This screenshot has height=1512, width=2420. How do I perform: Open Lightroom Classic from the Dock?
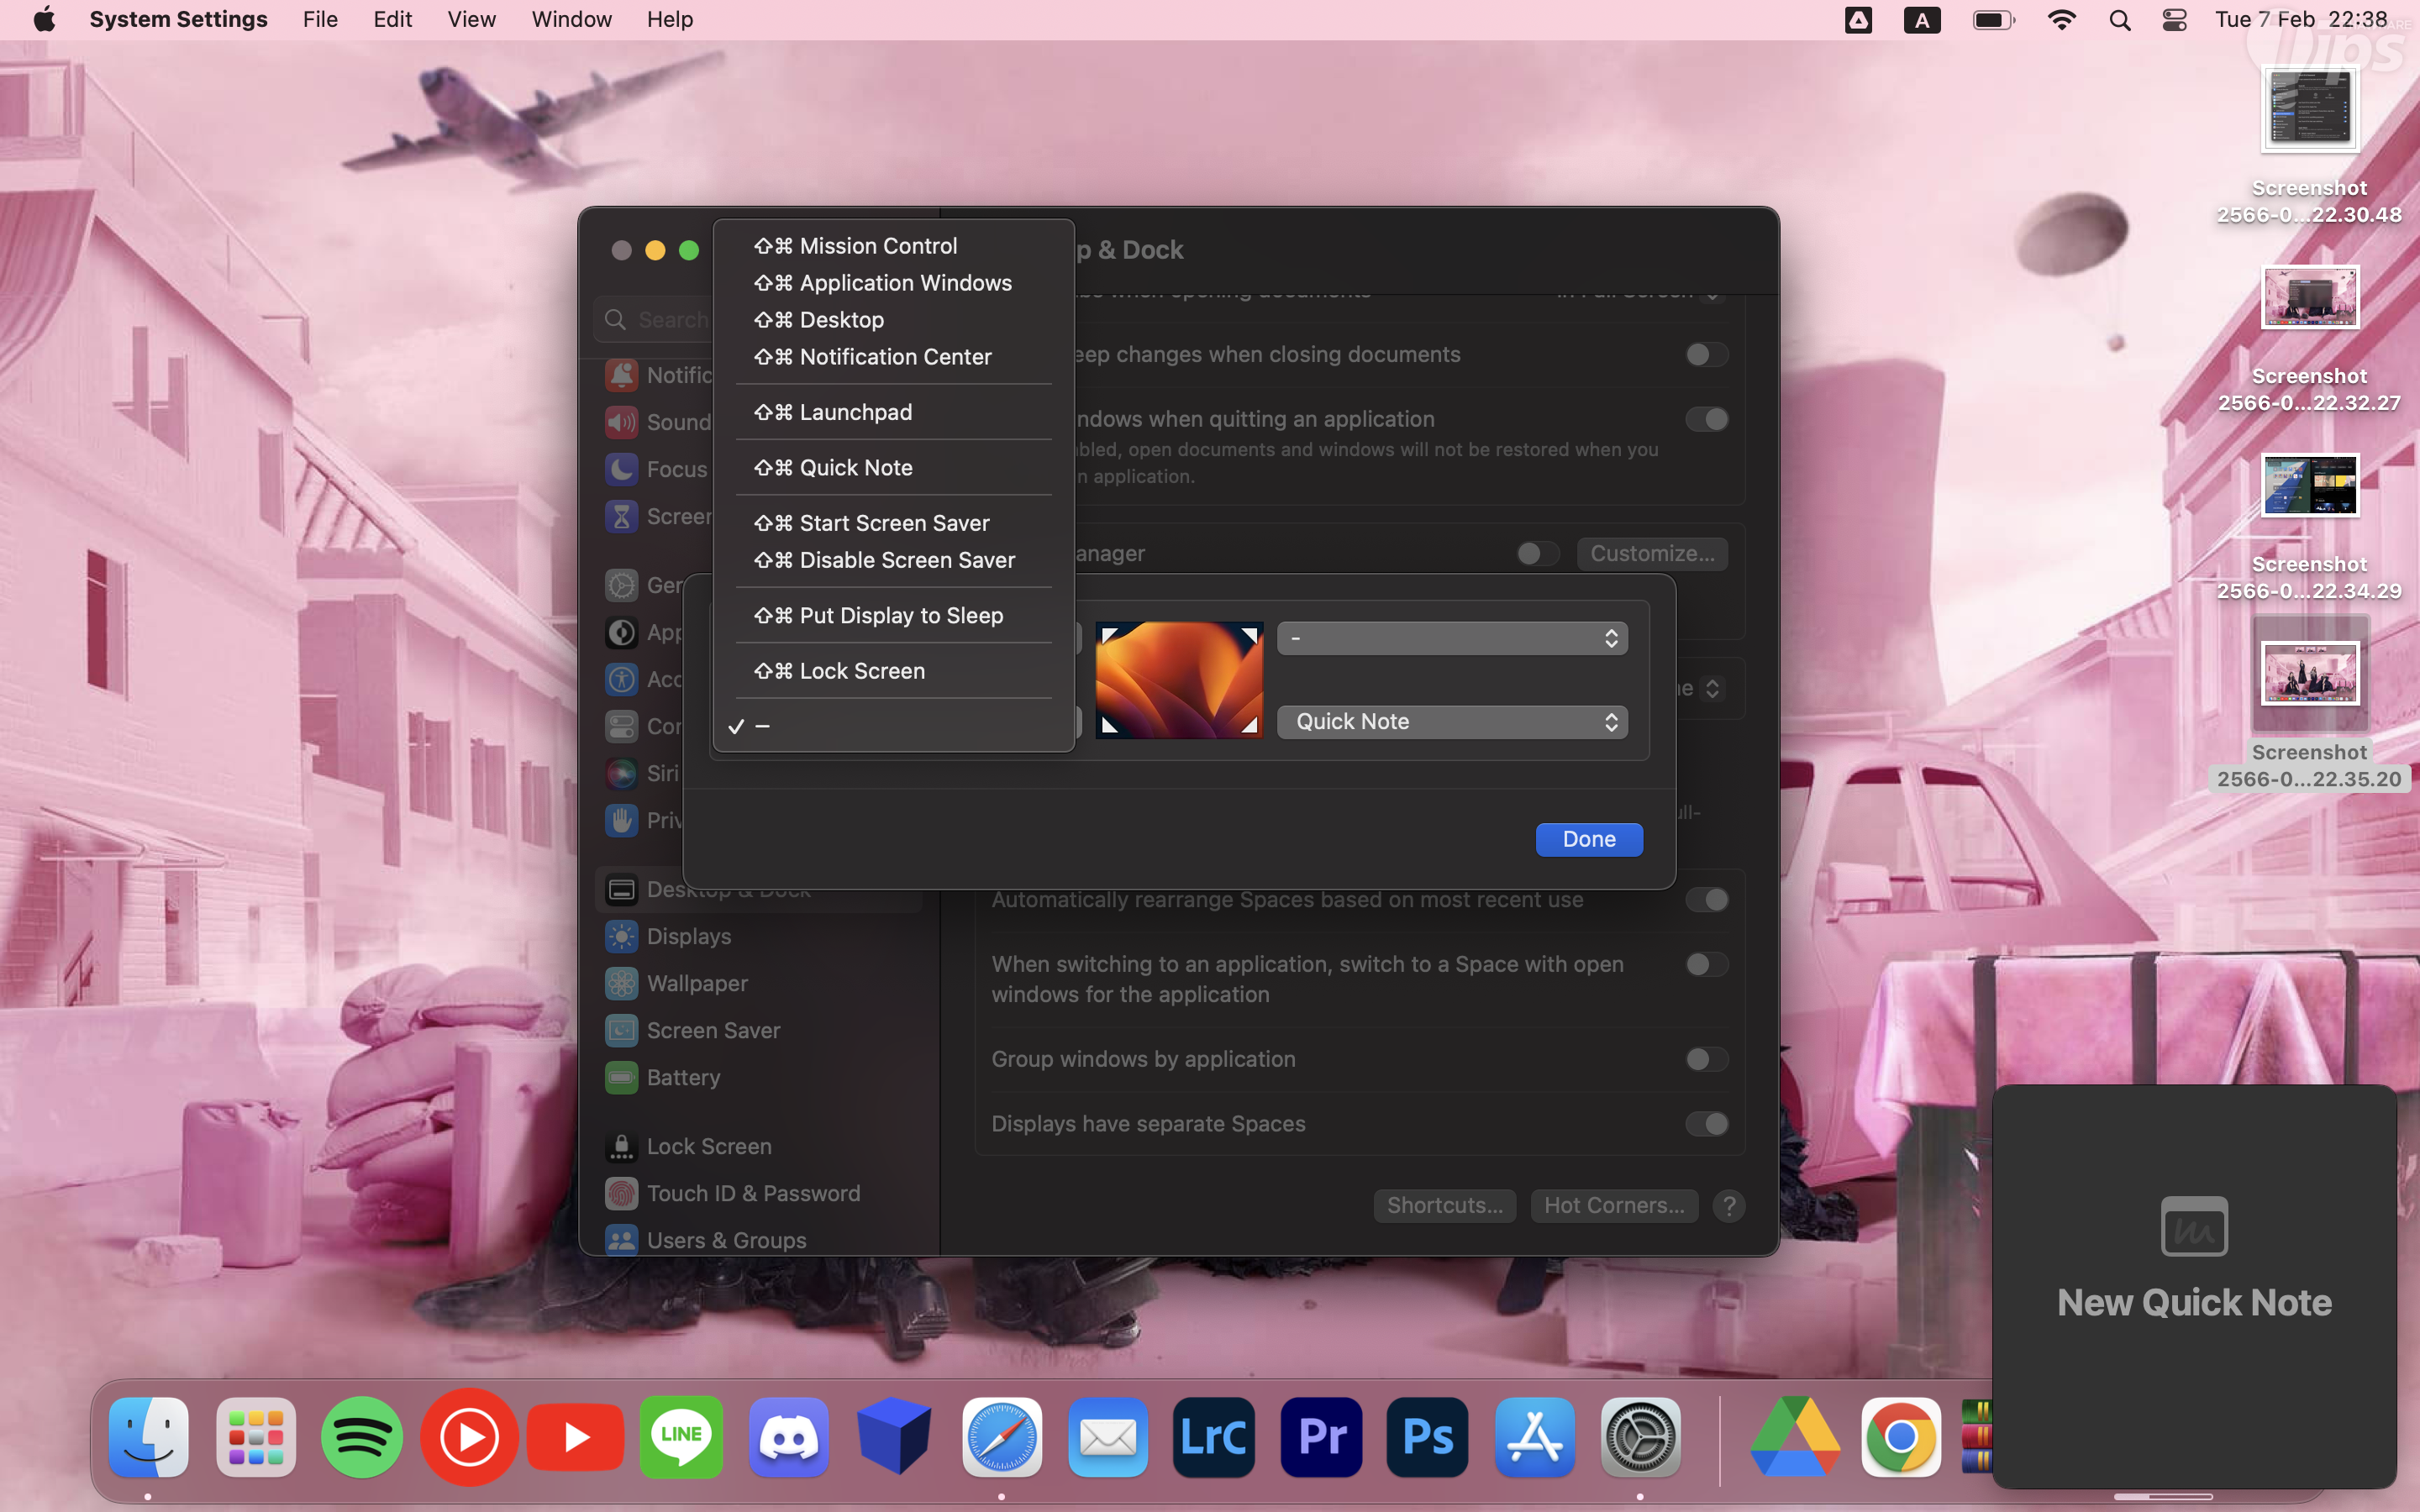(1214, 1437)
